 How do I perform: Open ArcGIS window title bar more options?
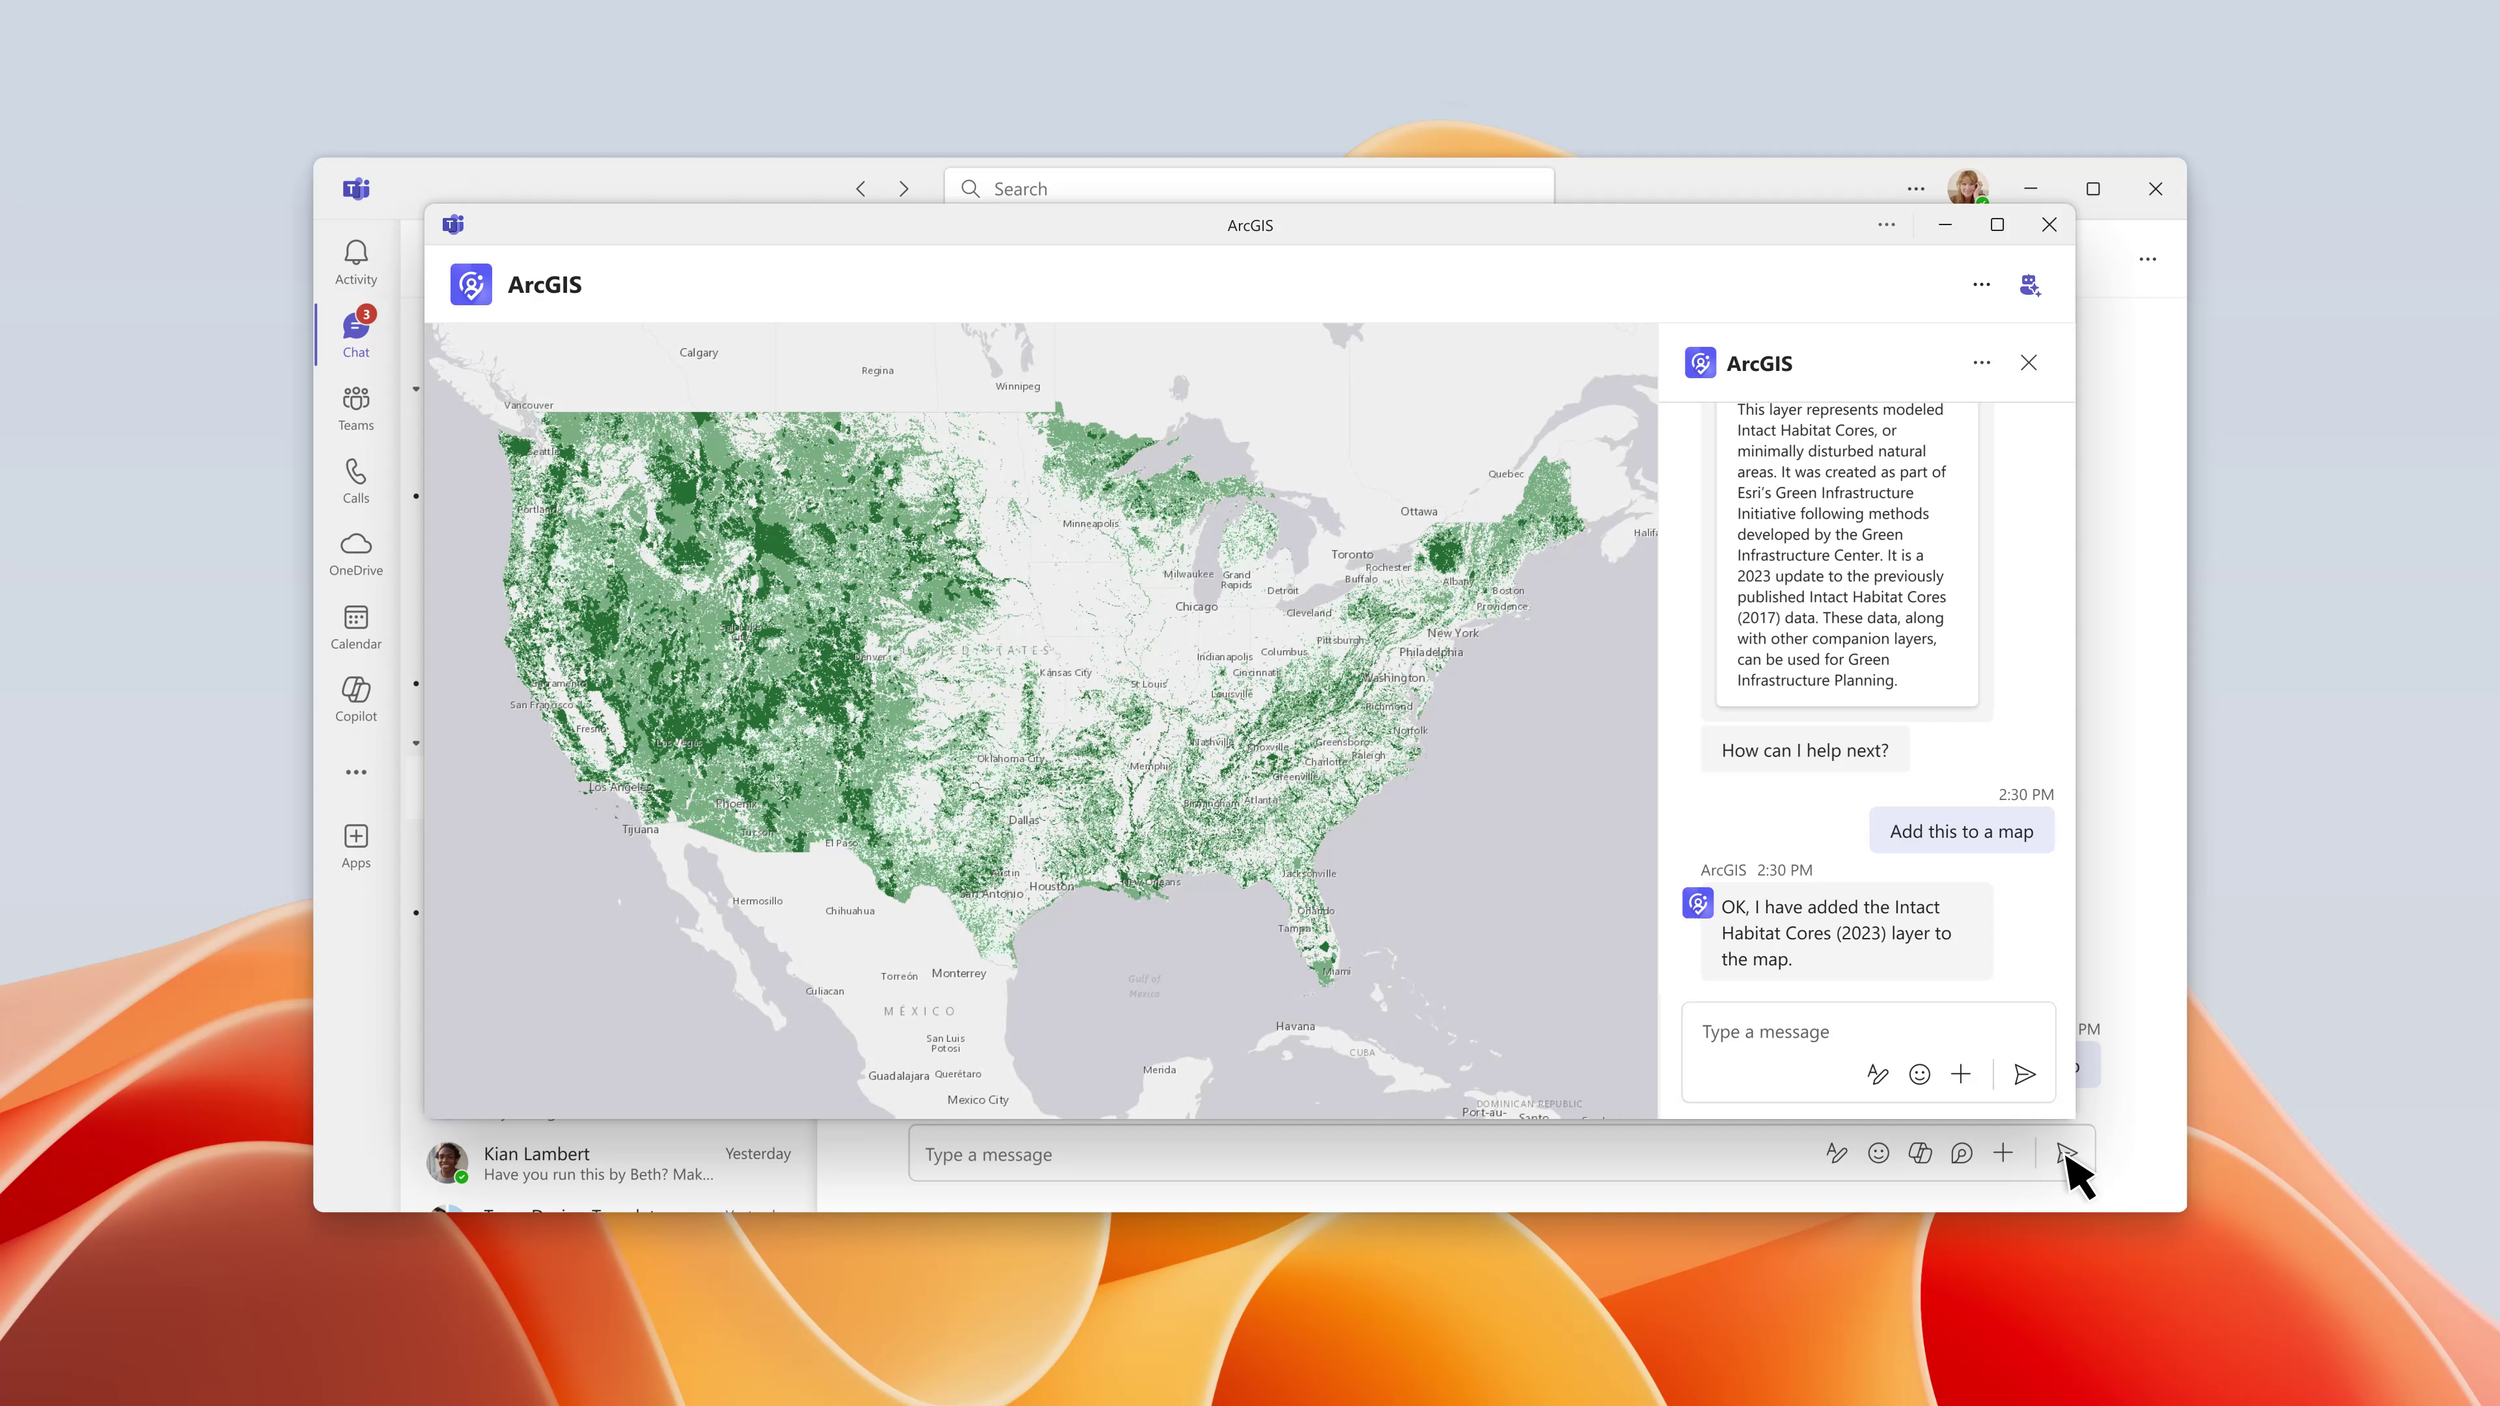point(1886,225)
